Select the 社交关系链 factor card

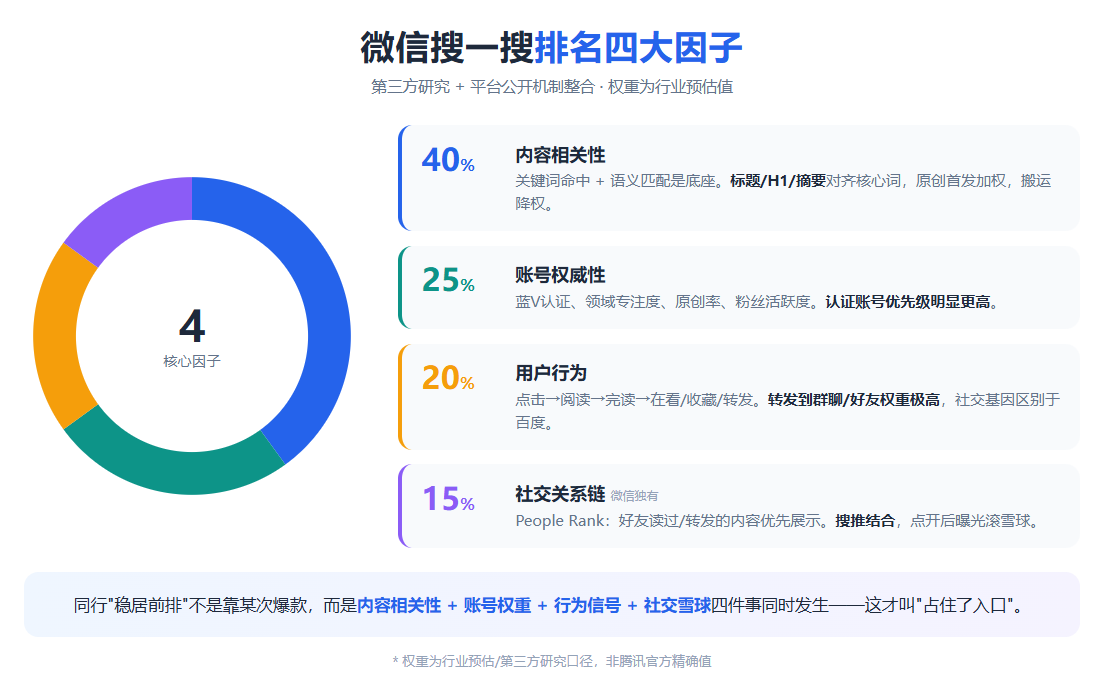point(739,506)
